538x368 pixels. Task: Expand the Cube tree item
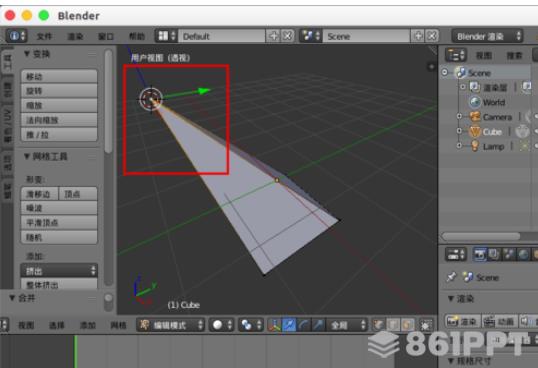tap(459, 131)
